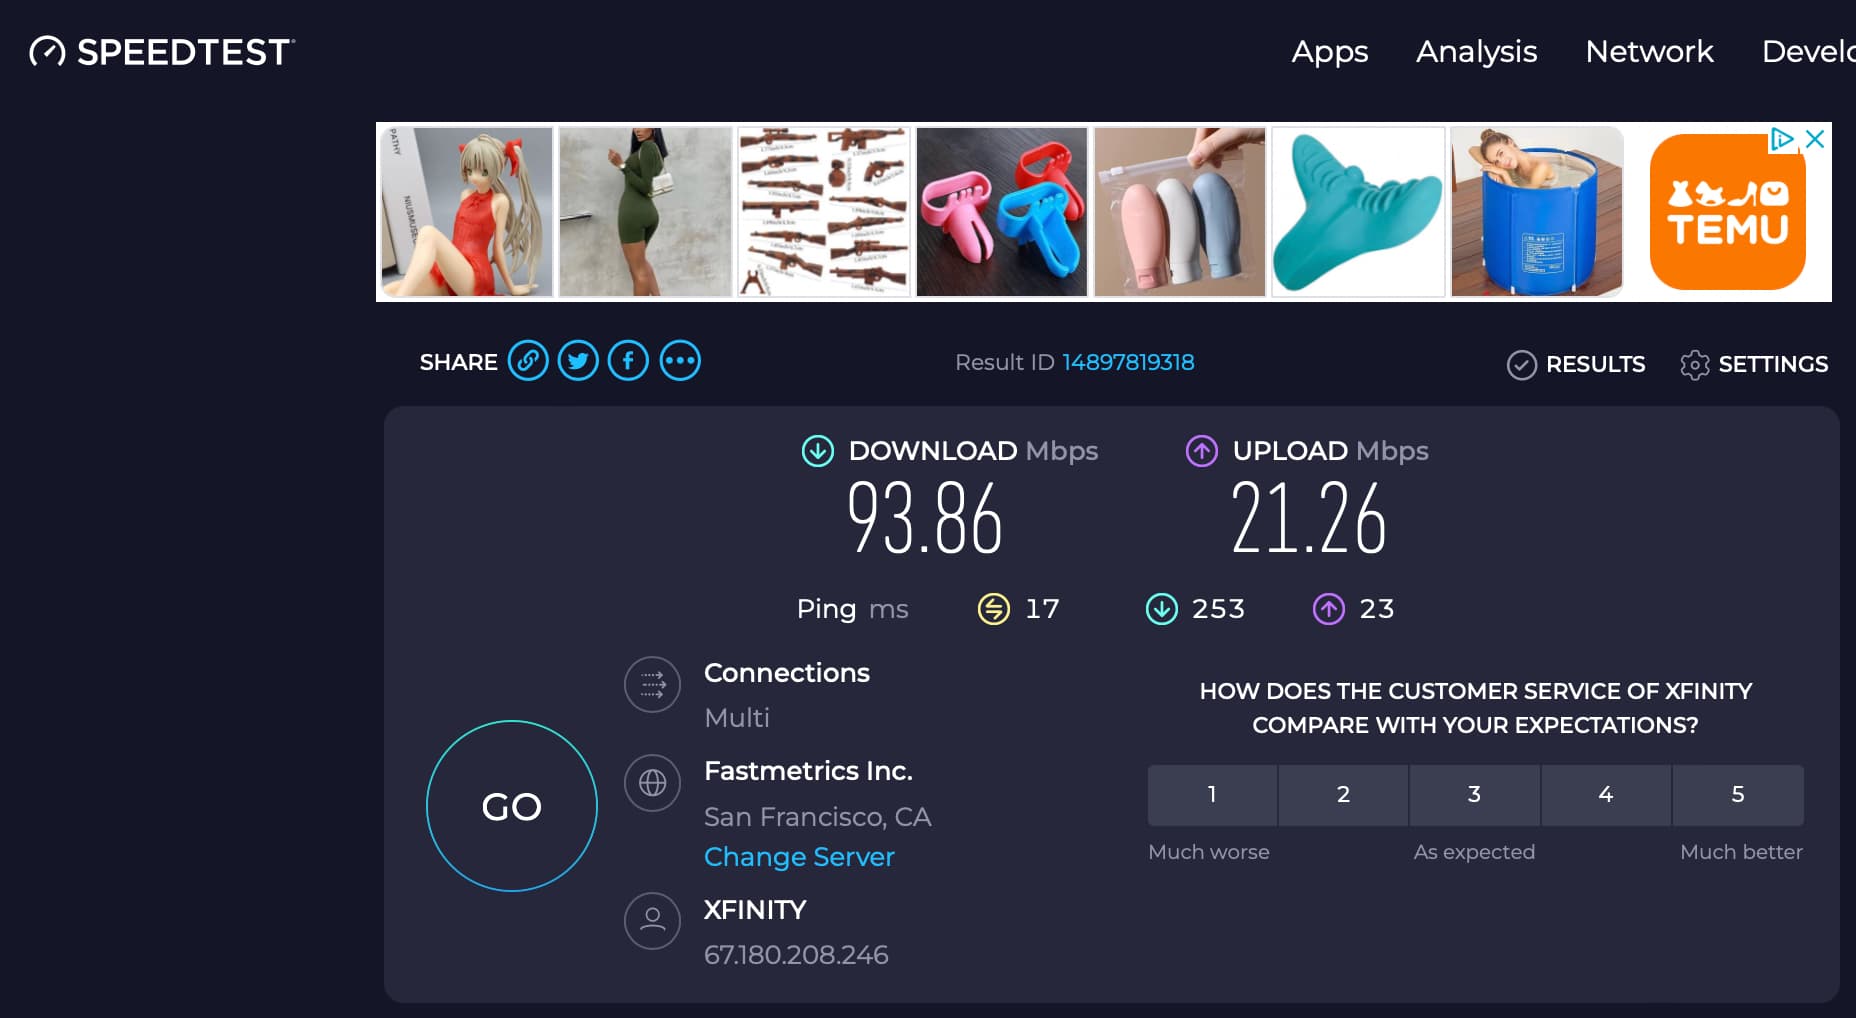Open more sharing options ellipsis icon
The image size is (1856, 1018).
click(x=680, y=361)
